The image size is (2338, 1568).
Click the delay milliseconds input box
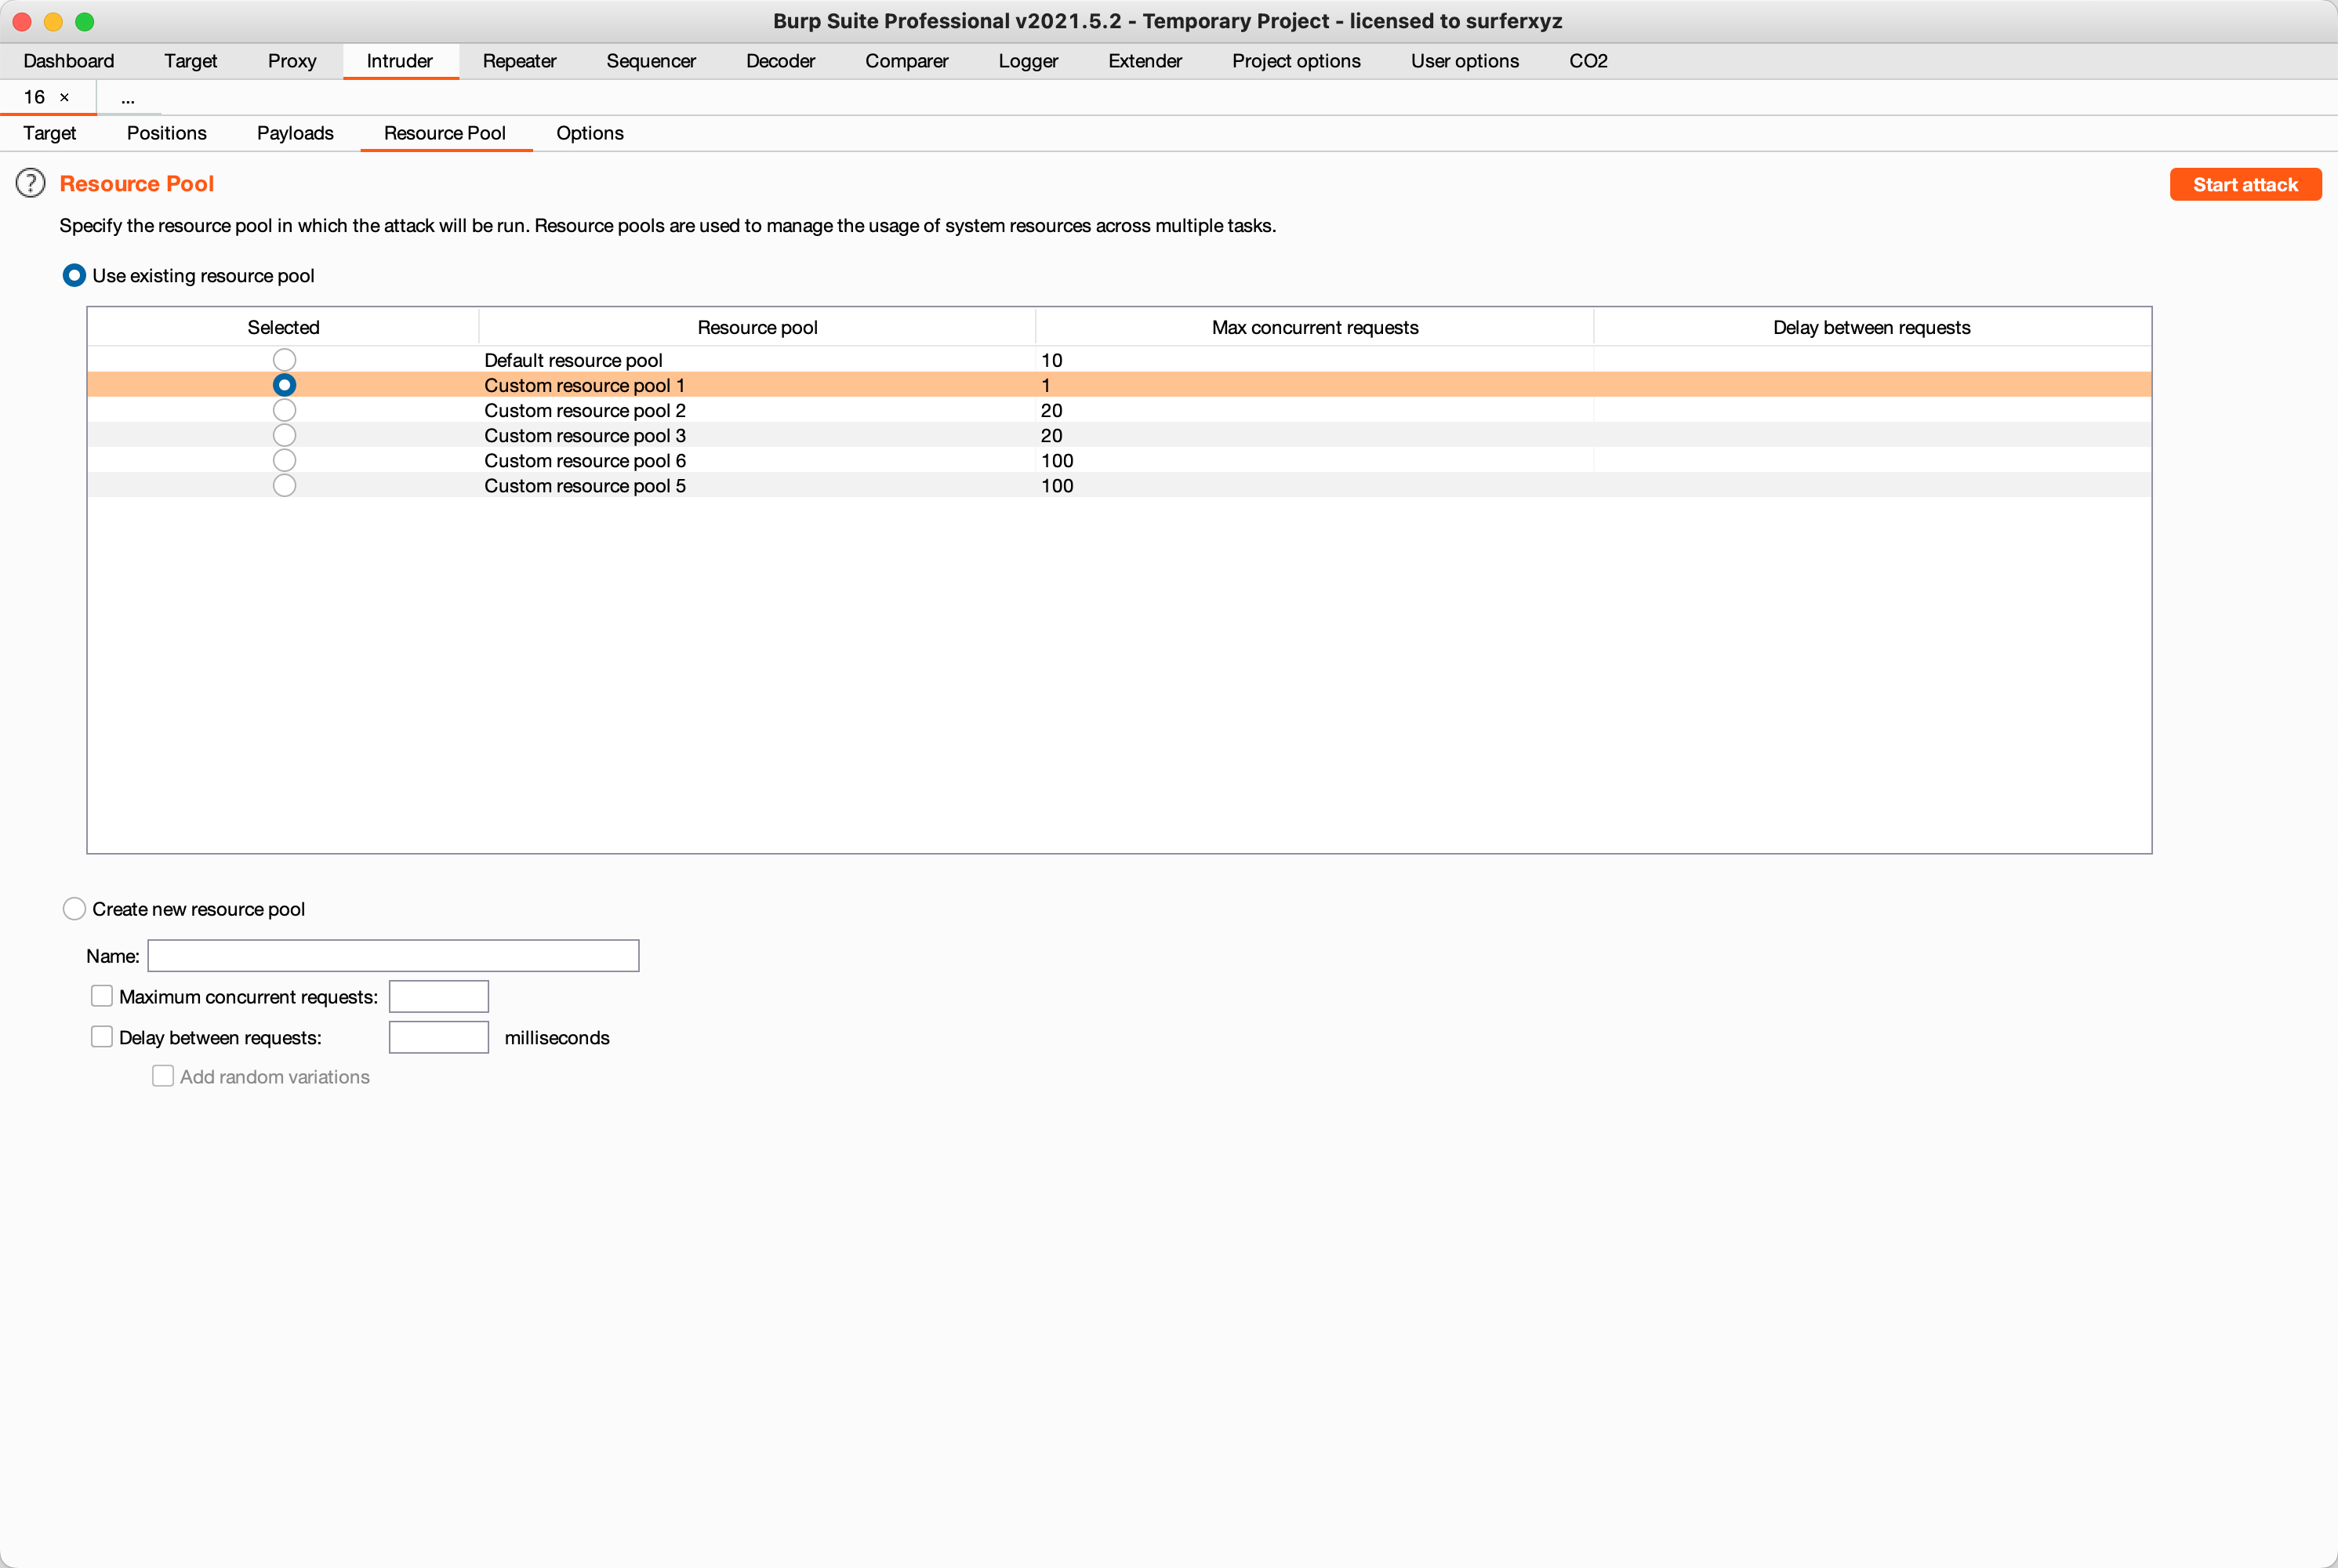click(x=438, y=1037)
